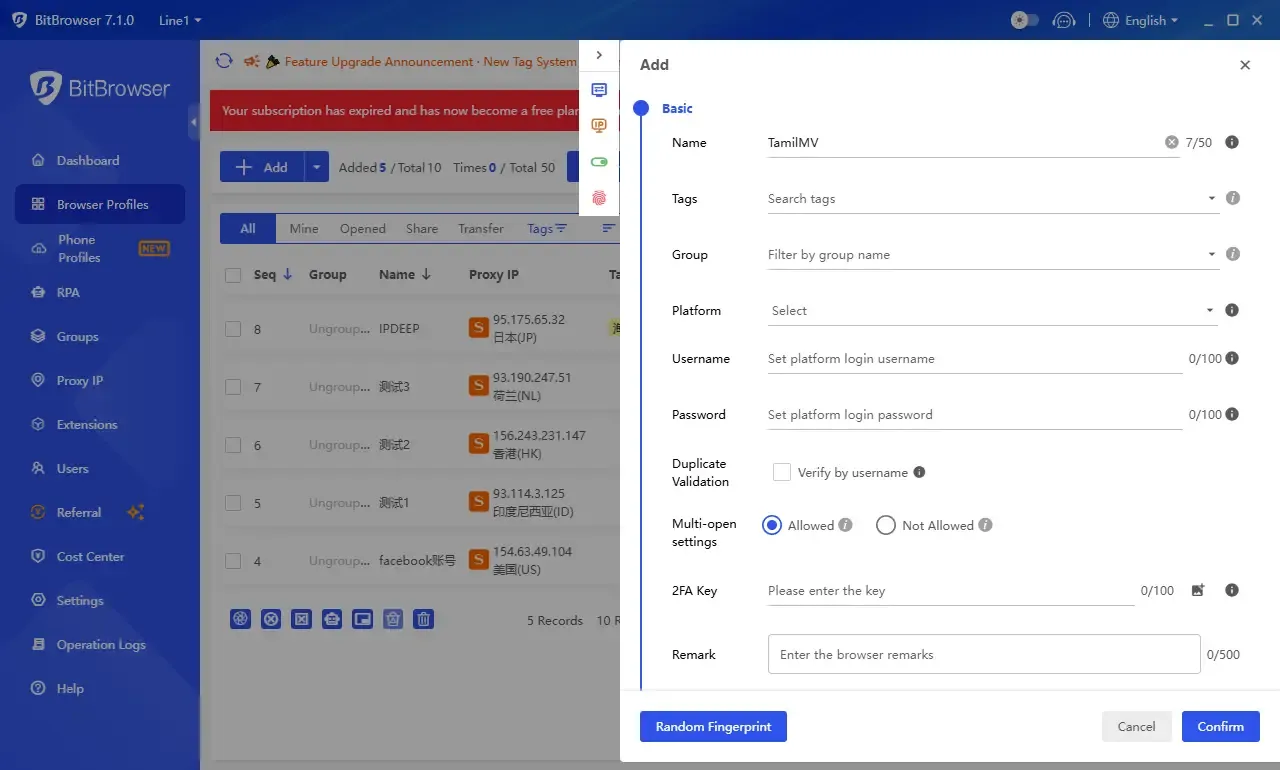
Task: Select Not Allowed for Multi-open settings
Action: 886,524
